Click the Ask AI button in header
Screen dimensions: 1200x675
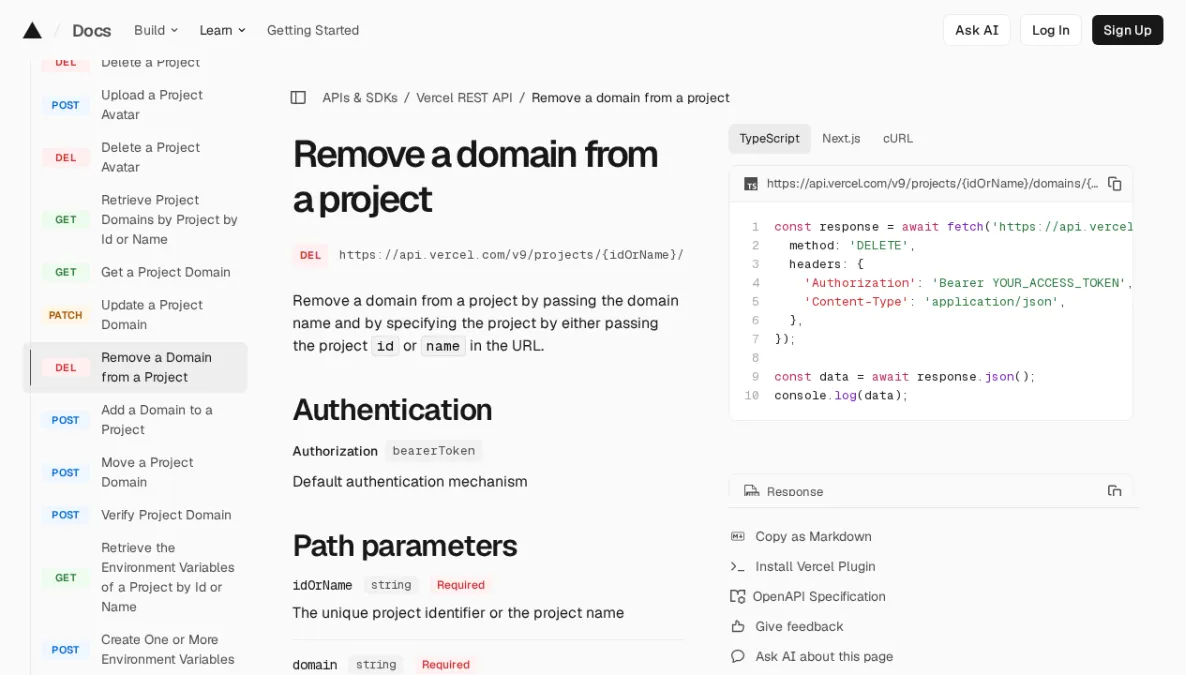(976, 30)
